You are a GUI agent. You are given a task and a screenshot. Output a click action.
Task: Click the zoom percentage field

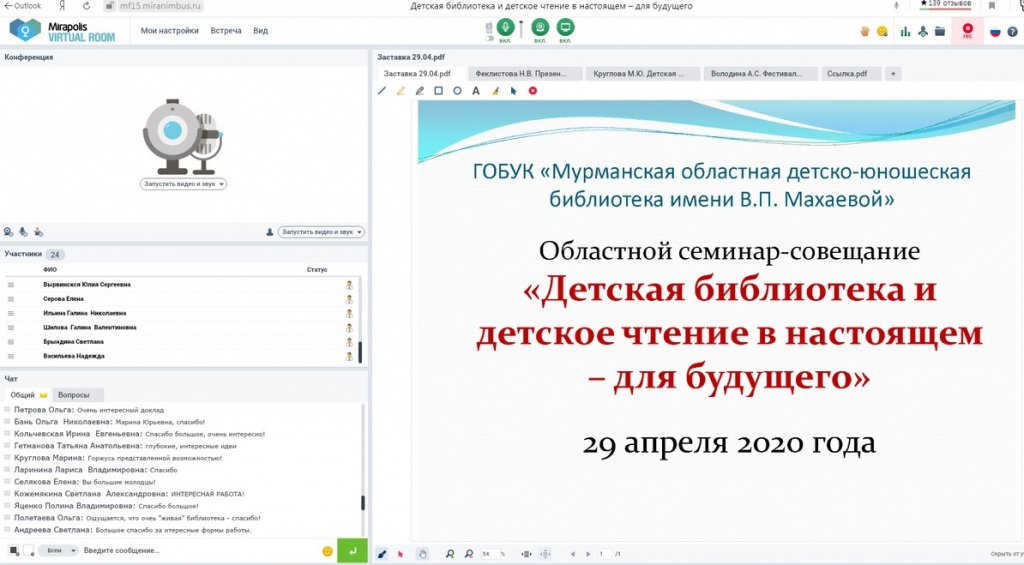tap(489, 554)
